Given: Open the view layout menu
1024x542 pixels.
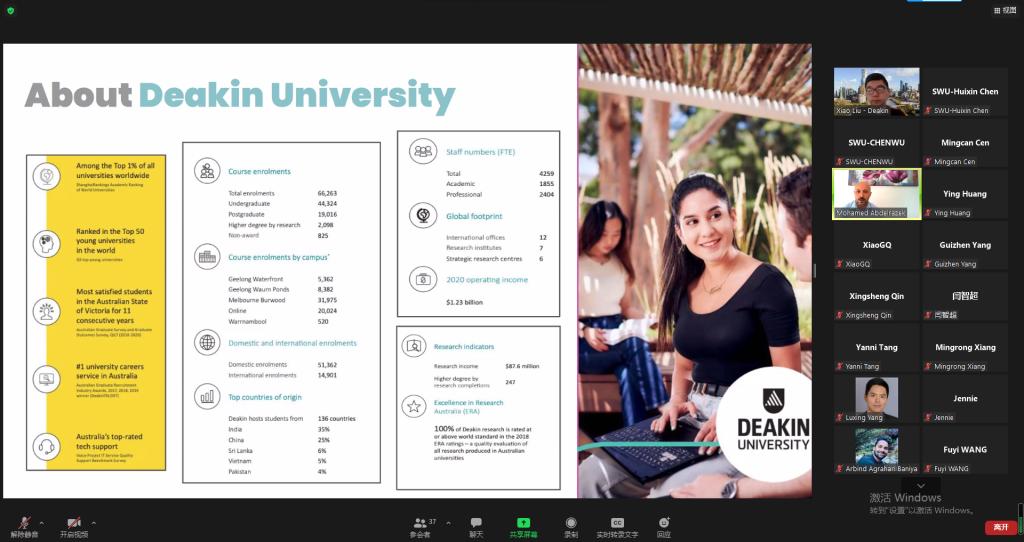Looking at the screenshot, I should (x=1003, y=10).
